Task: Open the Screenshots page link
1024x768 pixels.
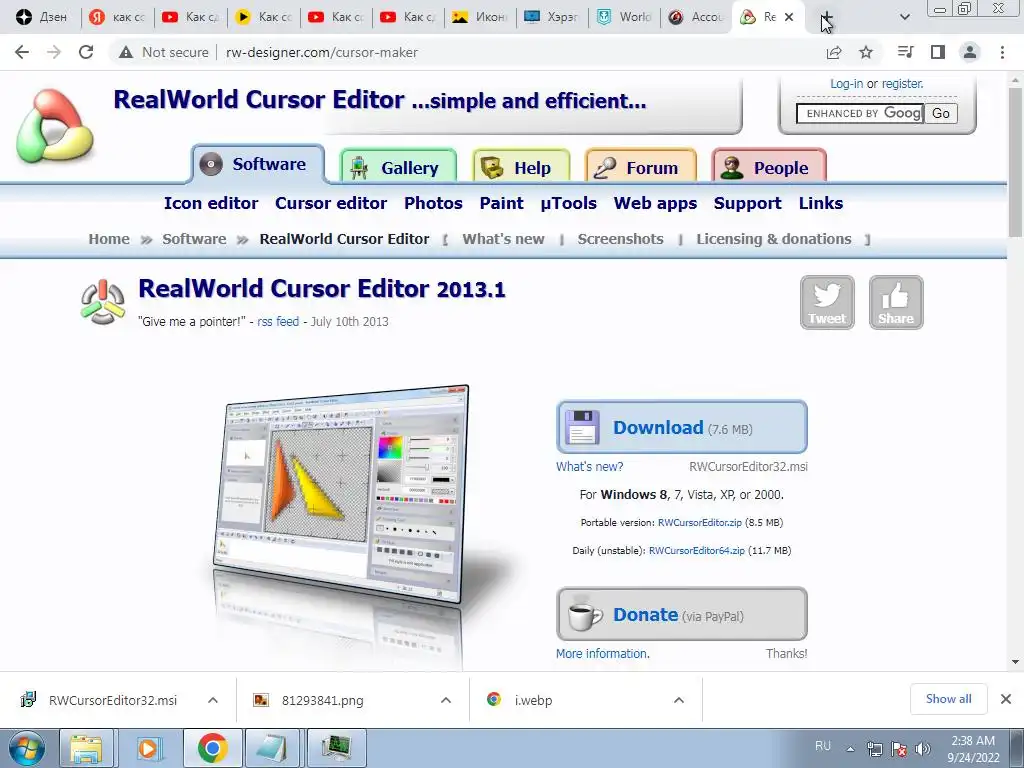Action: [620, 239]
